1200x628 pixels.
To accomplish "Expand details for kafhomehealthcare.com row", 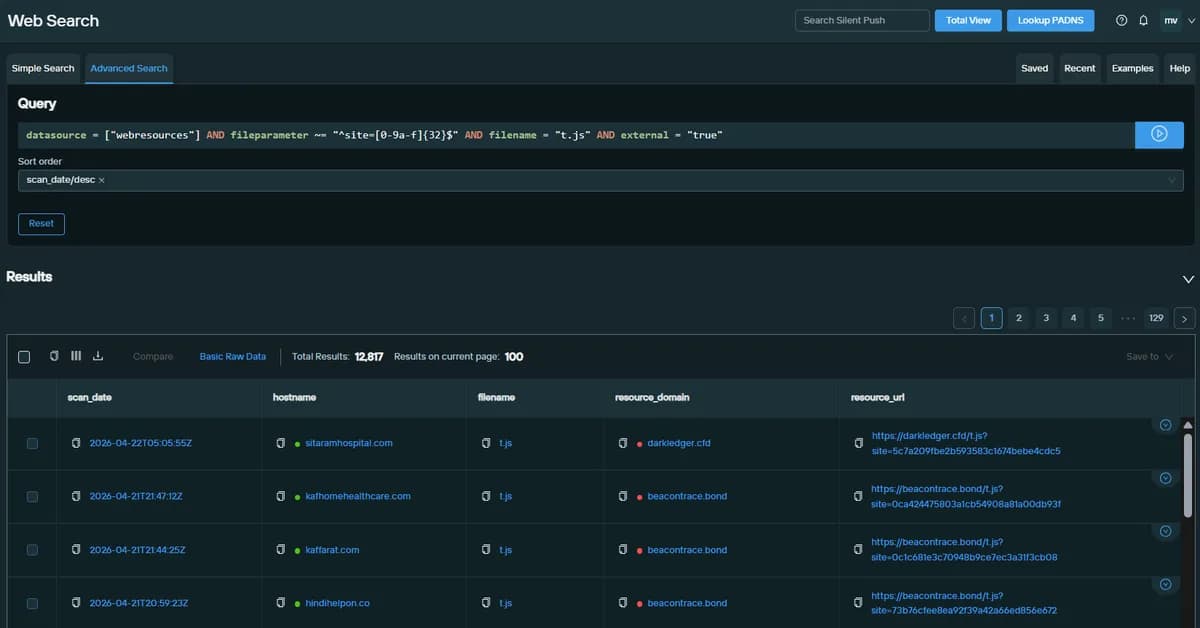I will (1165, 478).
